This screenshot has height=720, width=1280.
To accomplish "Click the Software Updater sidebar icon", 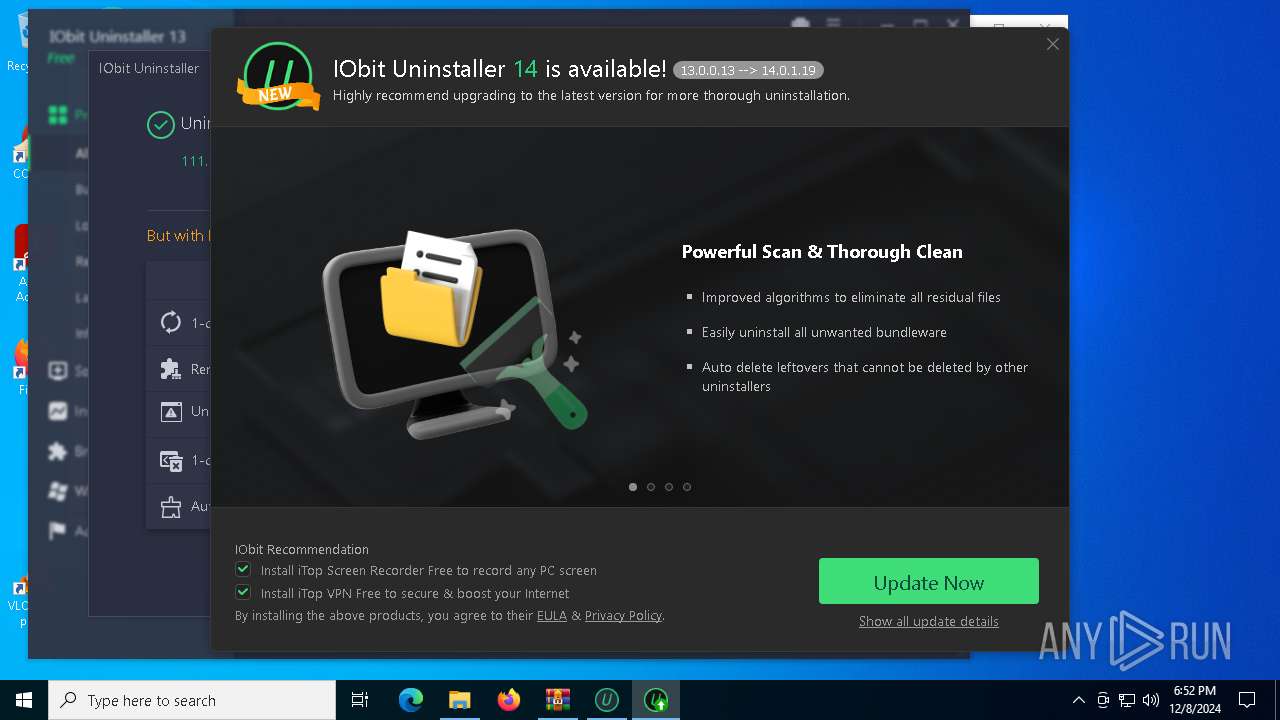I will 58,371.
